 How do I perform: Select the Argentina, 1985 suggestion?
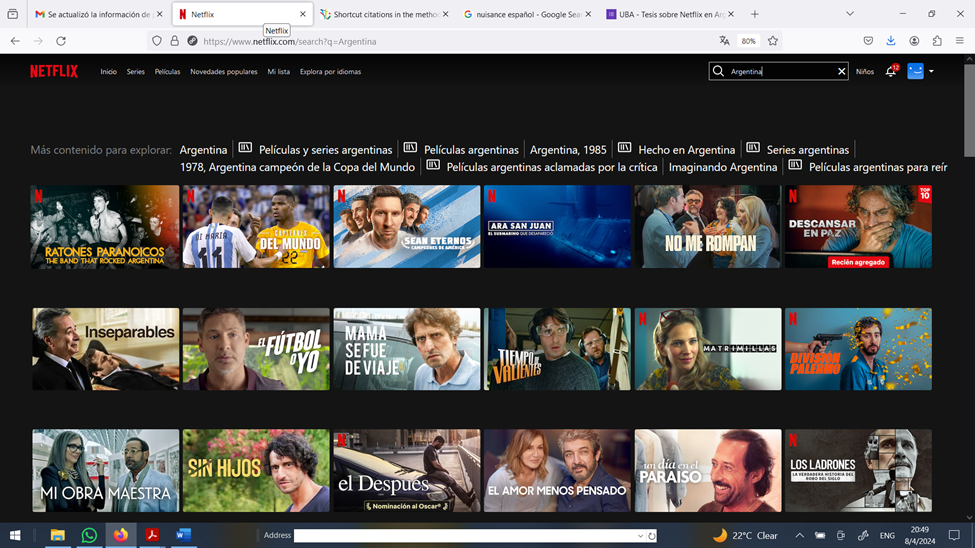click(x=568, y=150)
